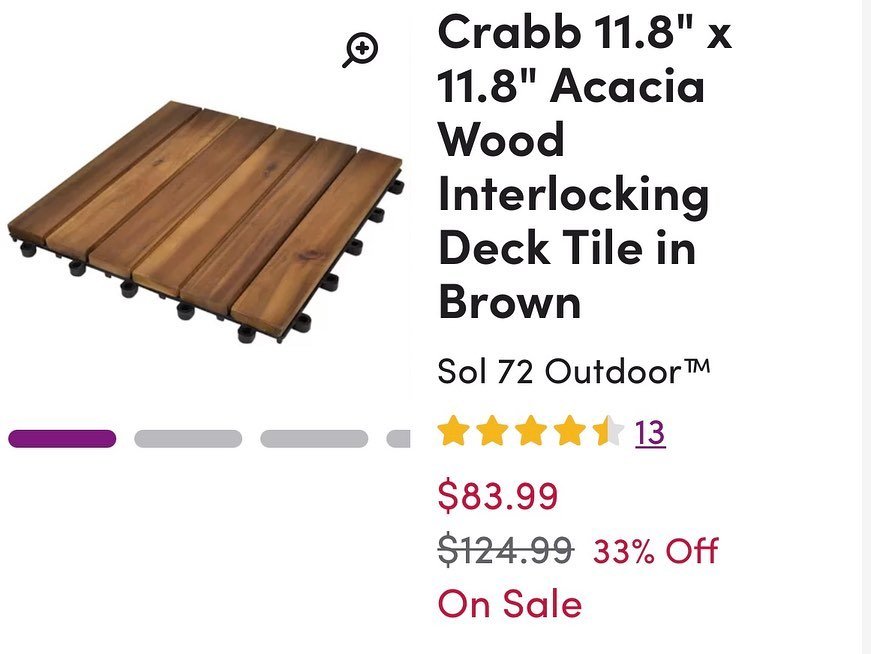Switch to the third carousel slide indicator
Image resolution: width=871 pixels, height=654 pixels.
pyautogui.click(x=314, y=439)
